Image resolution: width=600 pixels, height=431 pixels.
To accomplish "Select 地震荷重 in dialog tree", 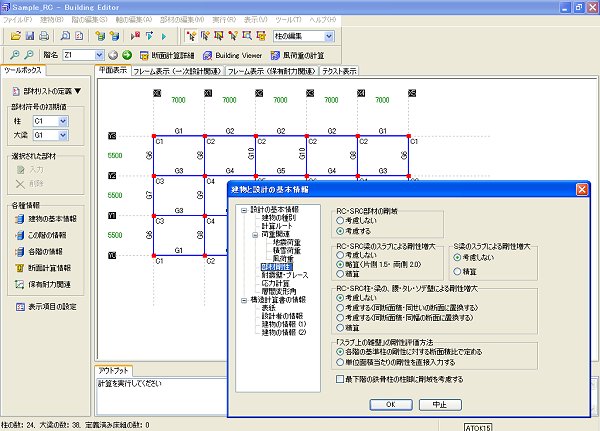I will click(287, 243).
